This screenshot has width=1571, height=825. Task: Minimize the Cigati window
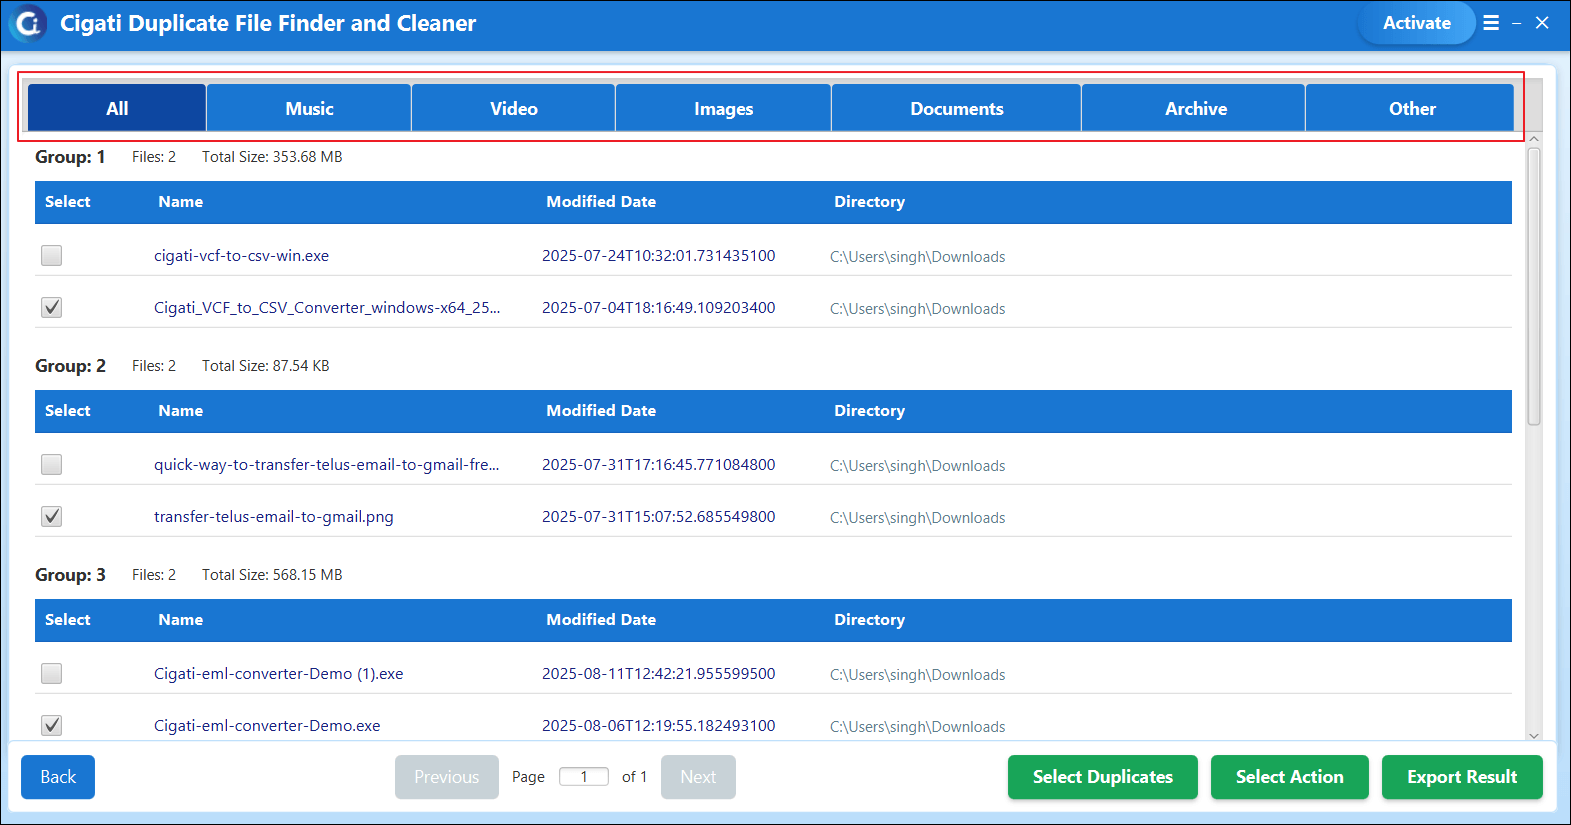(1517, 23)
